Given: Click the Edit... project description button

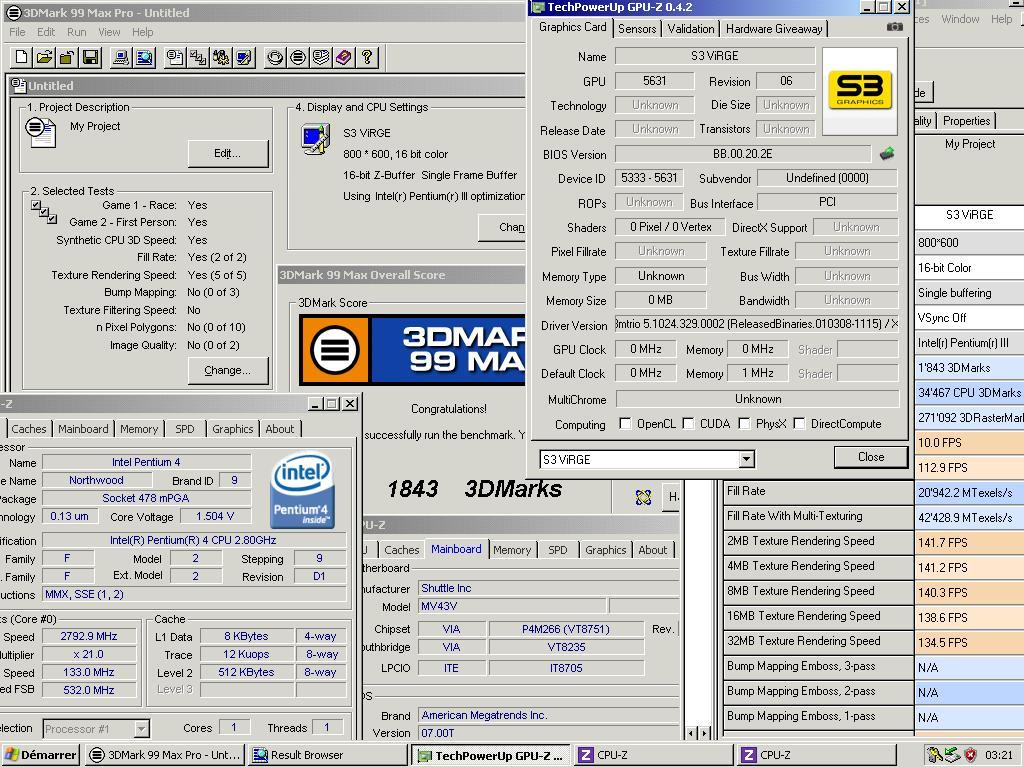Looking at the screenshot, I should pos(228,153).
